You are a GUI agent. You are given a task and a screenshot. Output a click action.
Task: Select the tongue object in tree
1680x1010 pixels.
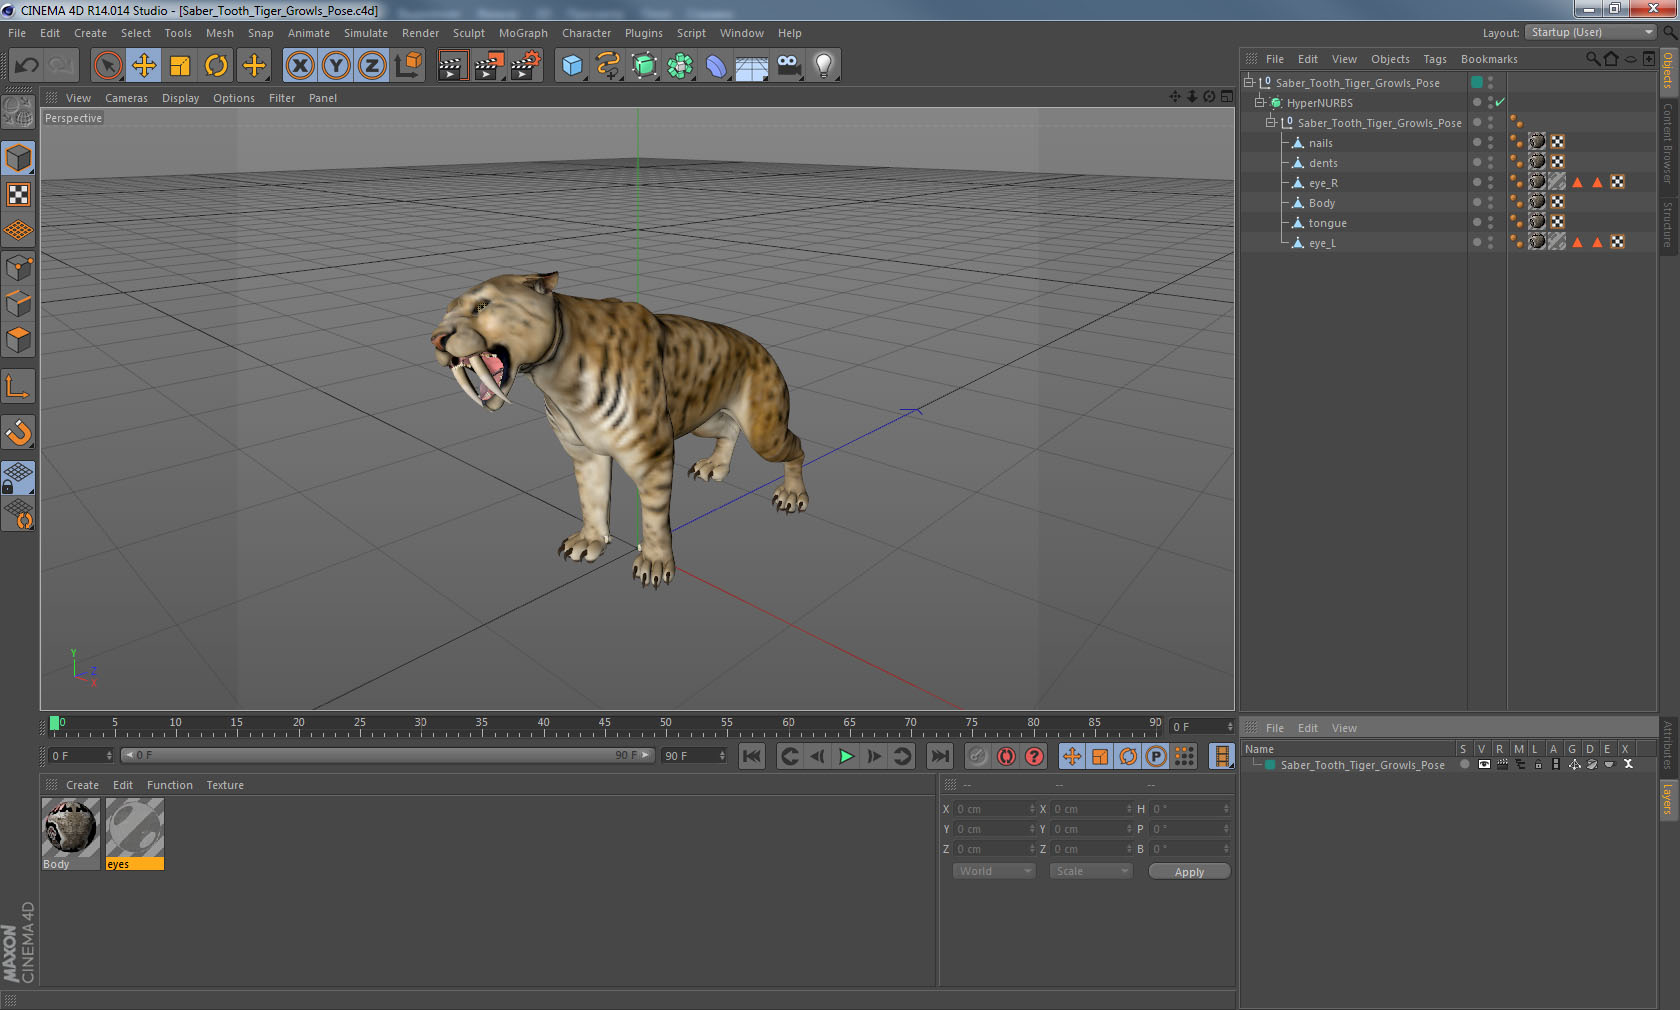tap(1327, 223)
